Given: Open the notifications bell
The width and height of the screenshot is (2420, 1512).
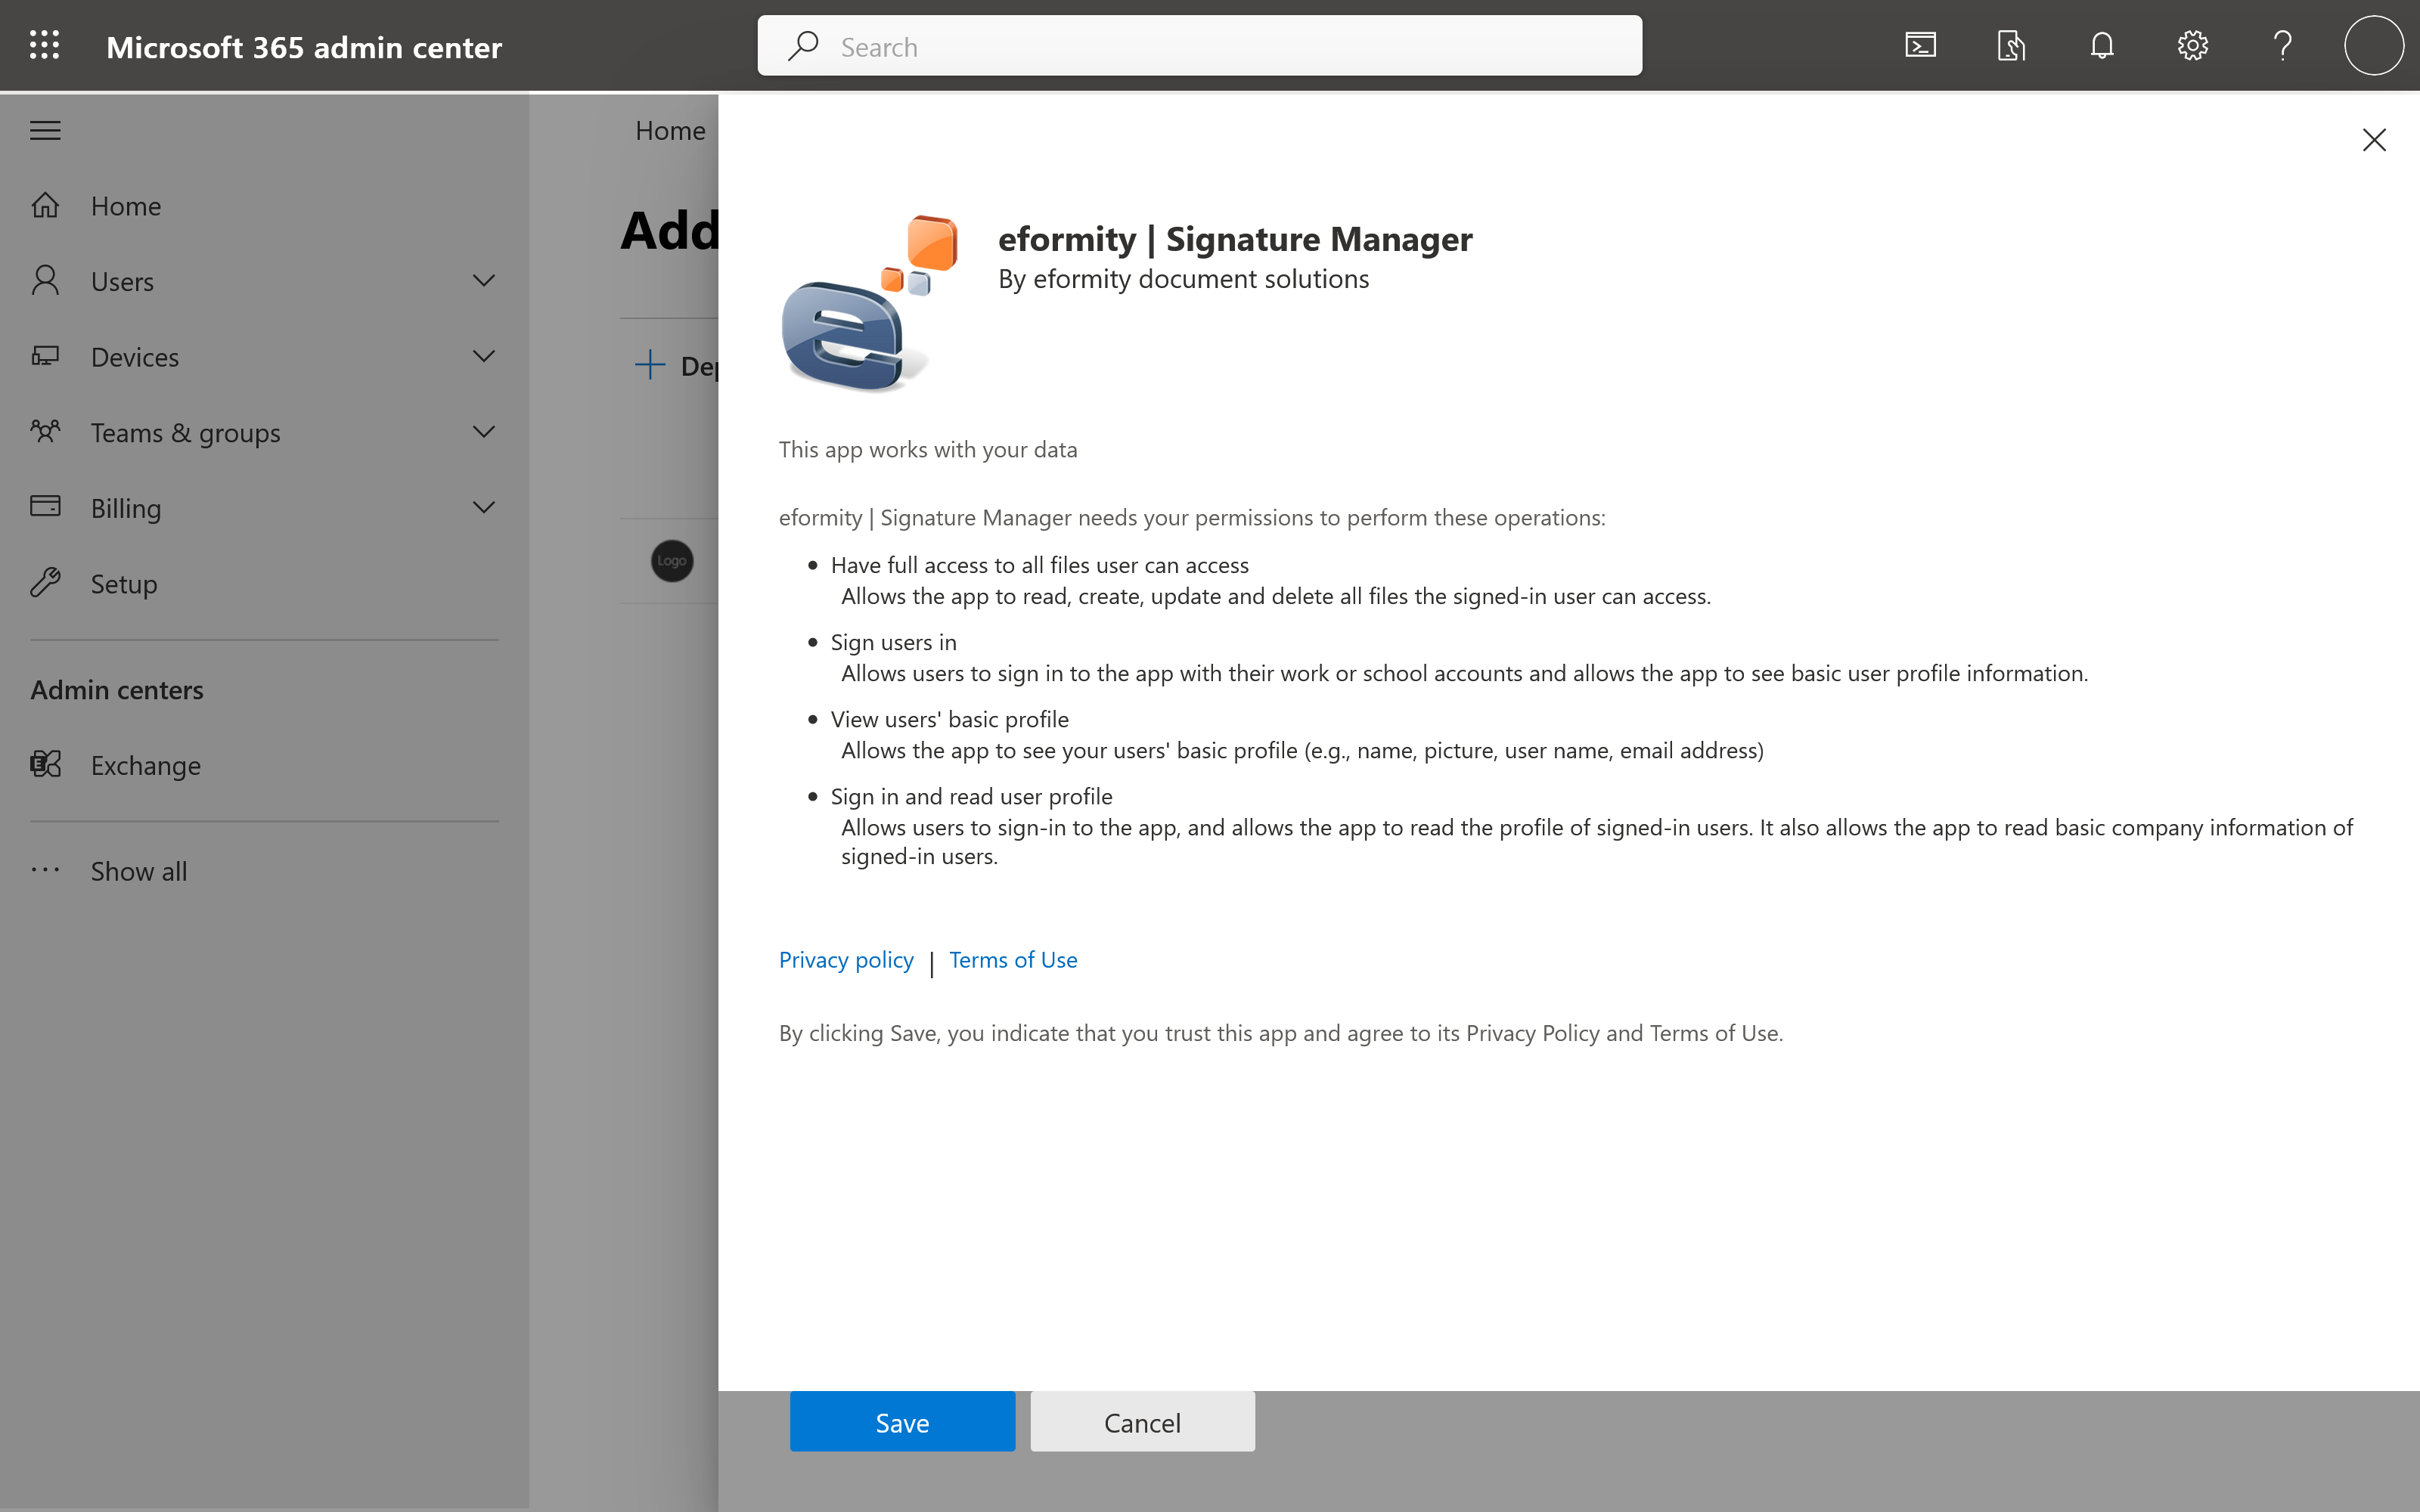Looking at the screenshot, I should 2102,45.
